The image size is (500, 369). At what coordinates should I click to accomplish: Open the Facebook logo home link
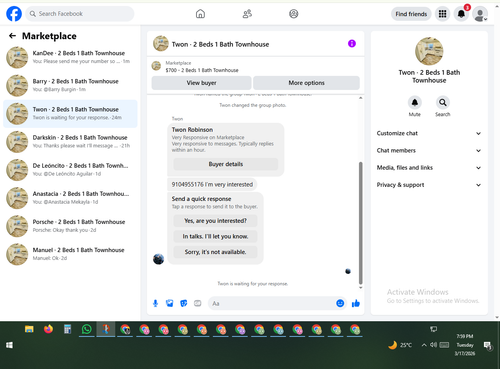pos(14,14)
